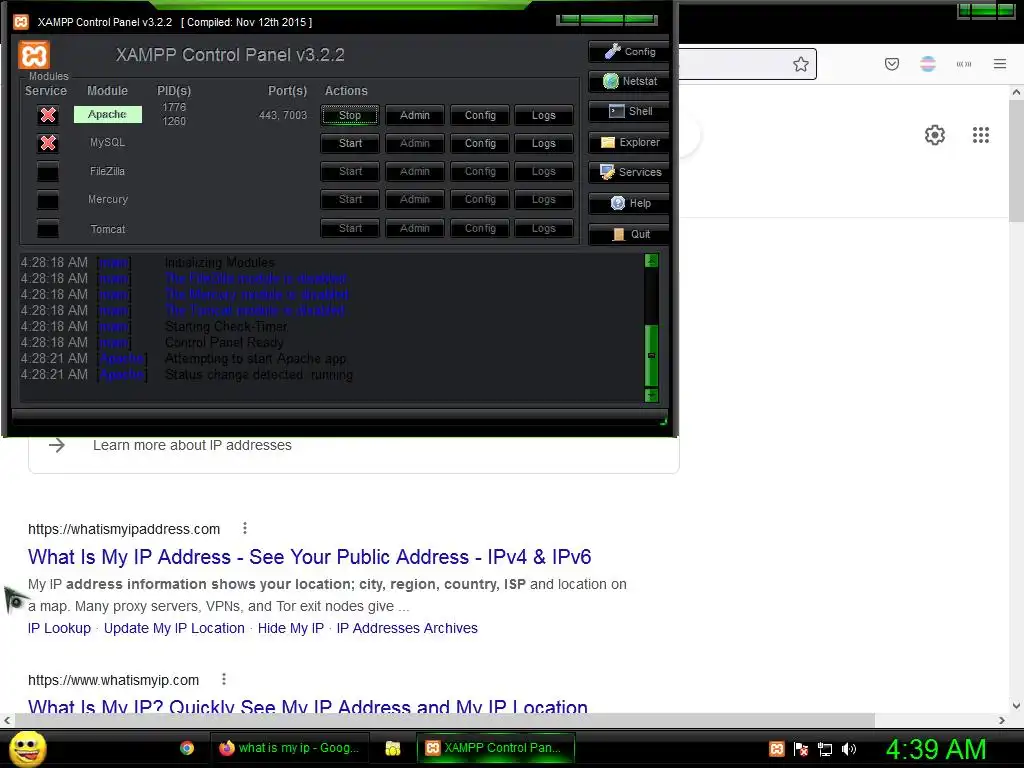Open XAMPP Help
Screen dimensions: 1024x768
tap(629, 203)
